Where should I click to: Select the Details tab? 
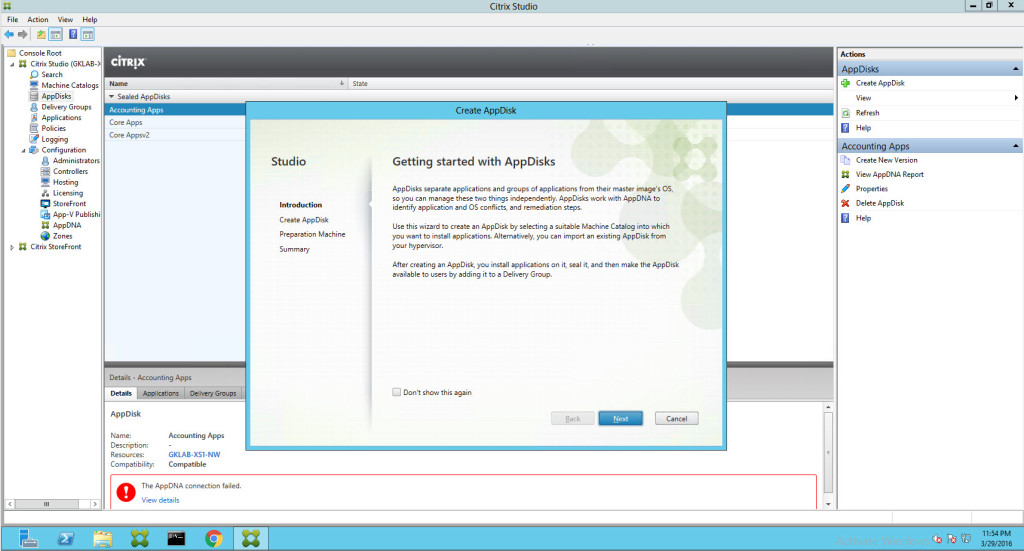pyautogui.click(x=121, y=393)
